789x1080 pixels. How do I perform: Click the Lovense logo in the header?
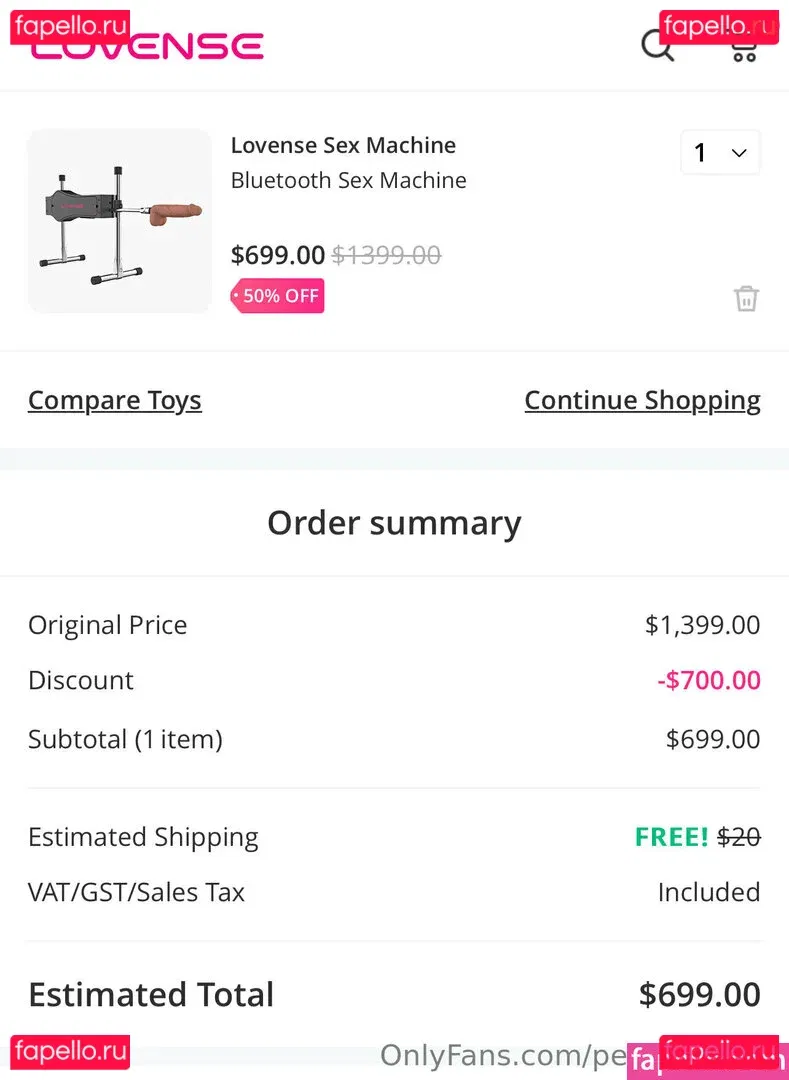(147, 47)
